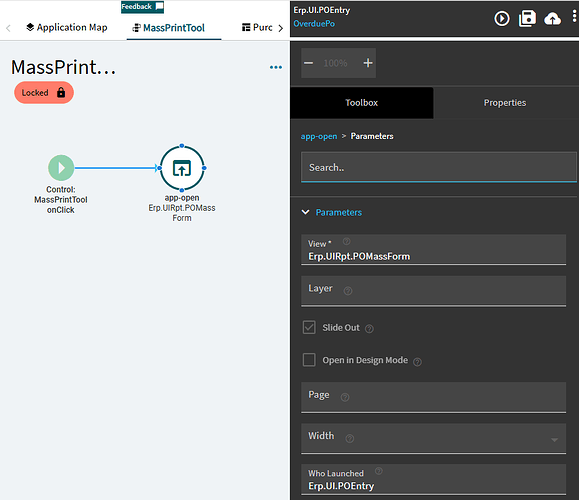Image resolution: width=579 pixels, height=500 pixels.
Task: Click the Locked status badge
Action: pos(44,93)
